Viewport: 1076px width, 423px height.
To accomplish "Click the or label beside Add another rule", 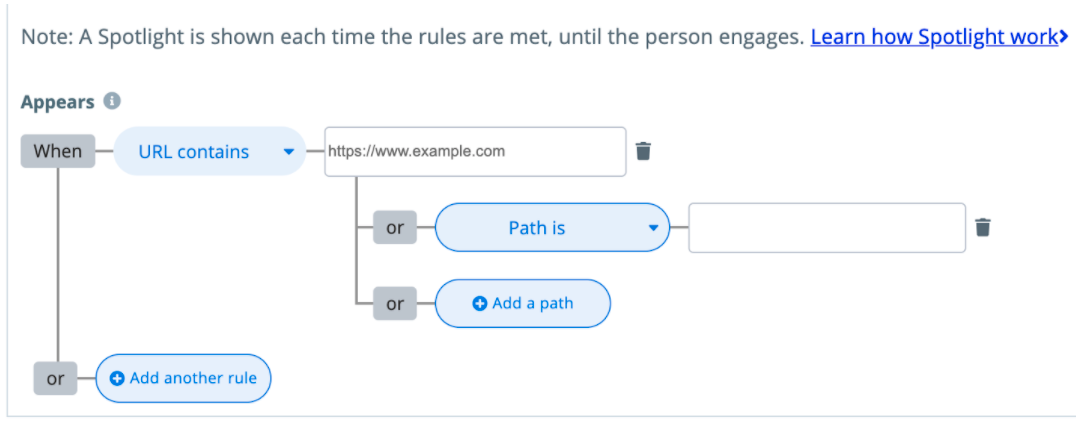I will pyautogui.click(x=55, y=378).
